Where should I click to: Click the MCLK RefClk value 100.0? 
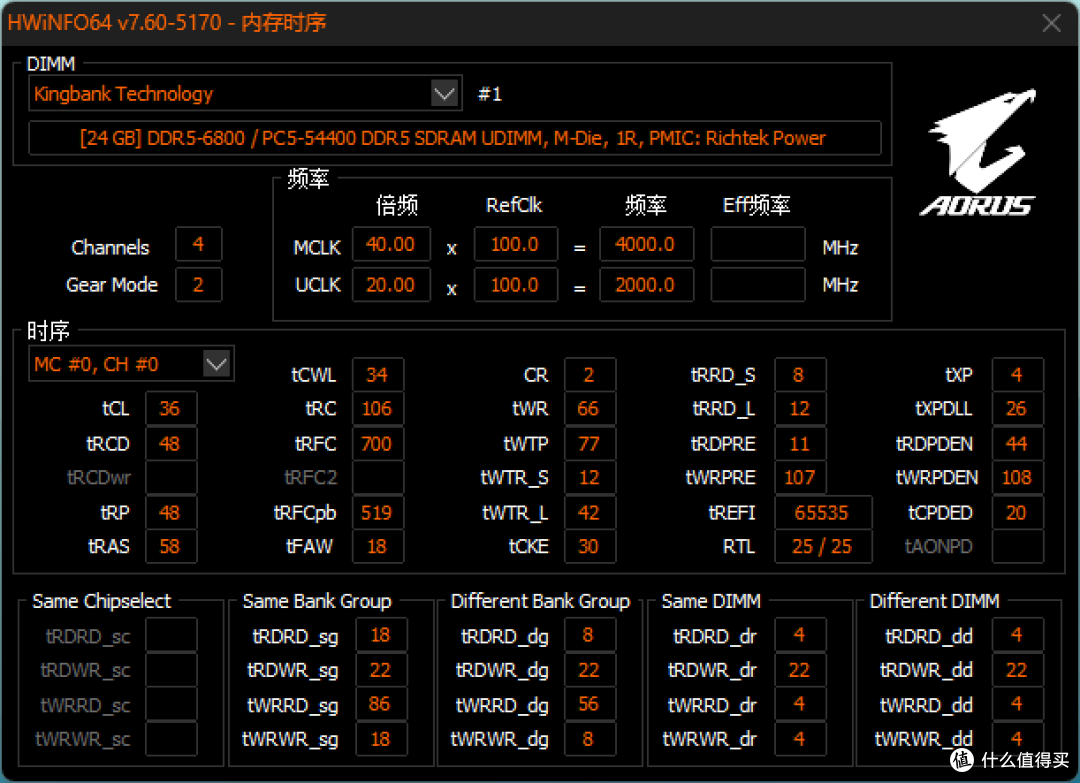tap(515, 245)
